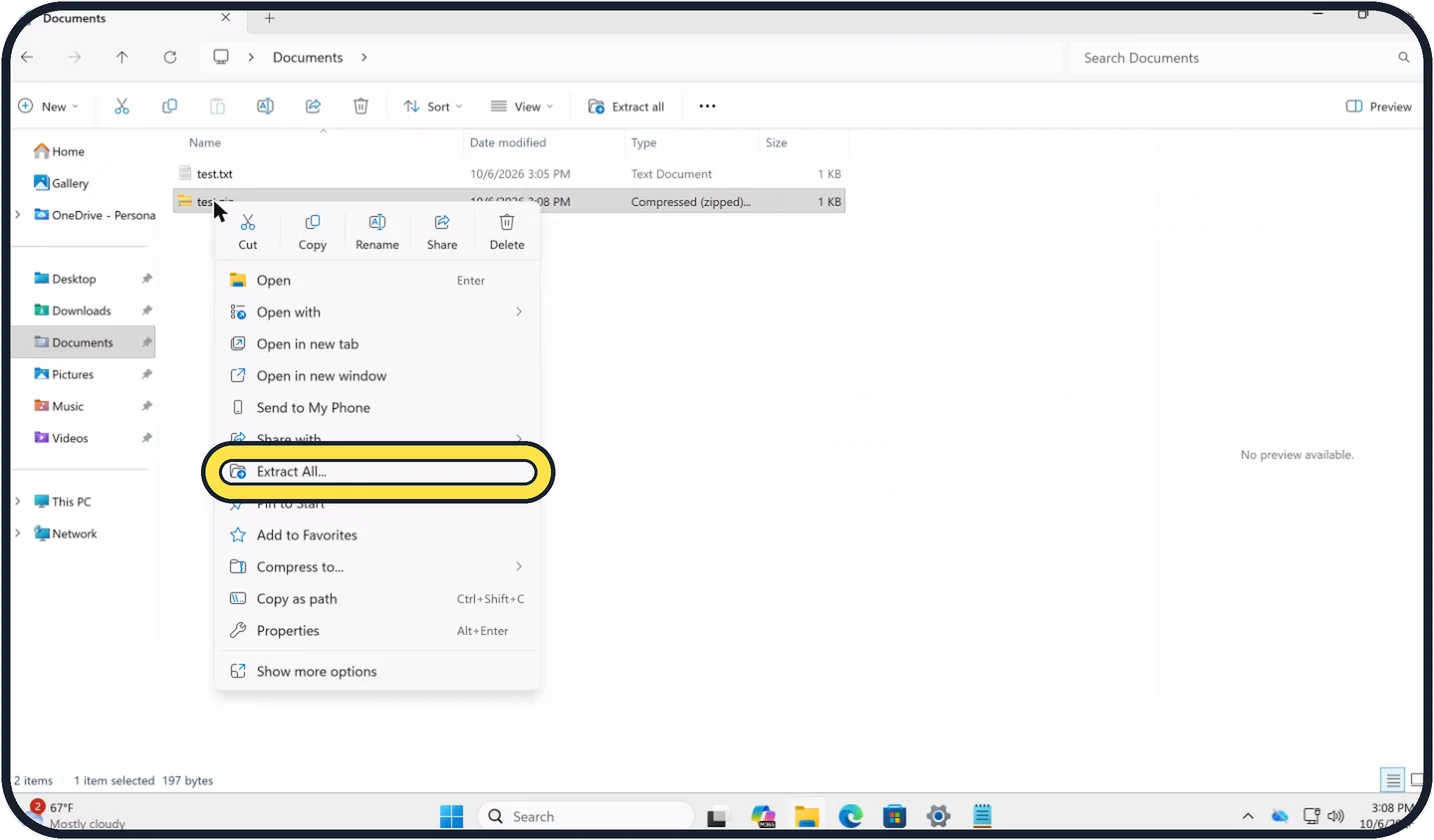Switch to the details view layout icon
1434x840 pixels.
[x=1393, y=780]
